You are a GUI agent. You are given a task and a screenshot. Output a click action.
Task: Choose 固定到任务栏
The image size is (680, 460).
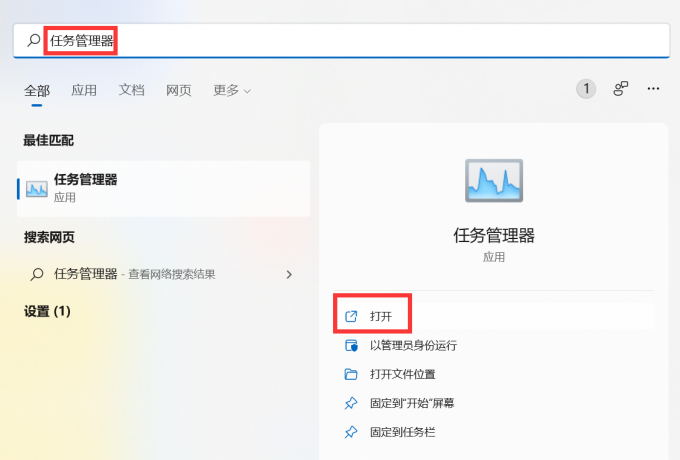tap(494, 432)
